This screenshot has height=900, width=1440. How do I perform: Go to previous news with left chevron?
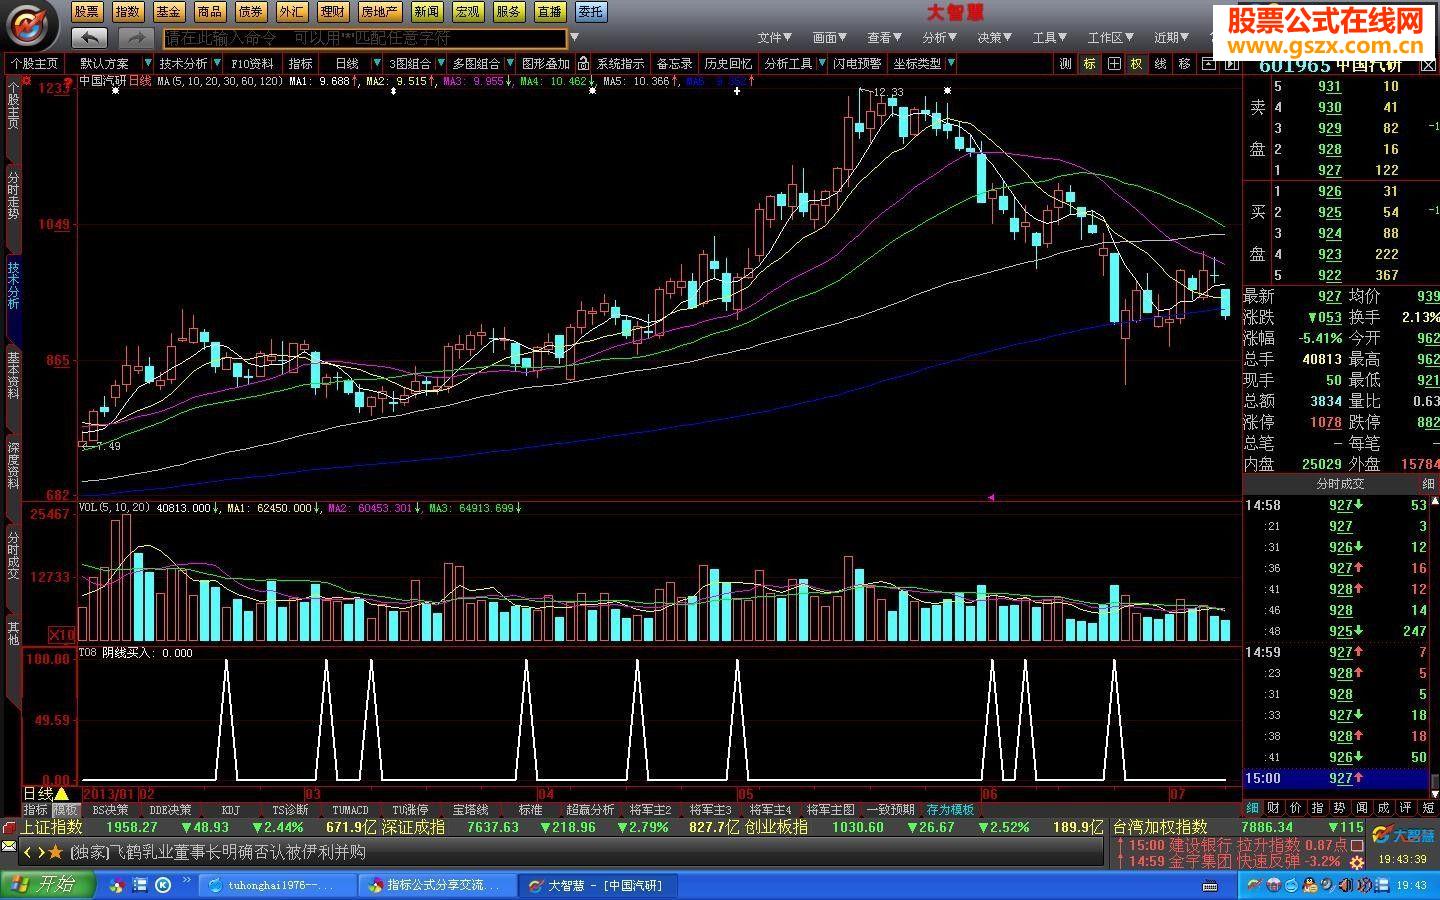click(28, 852)
